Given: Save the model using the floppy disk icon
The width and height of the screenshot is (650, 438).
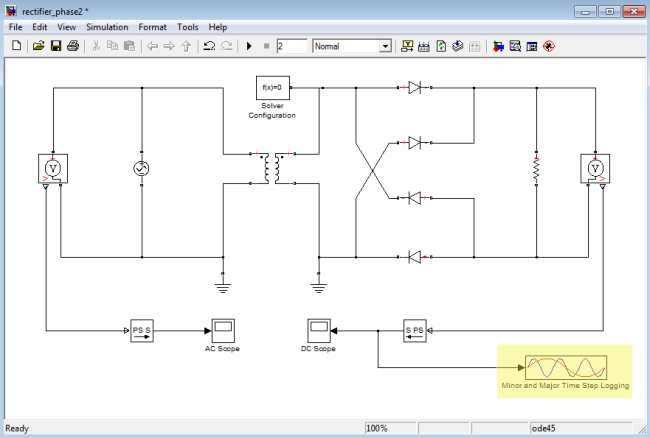Looking at the screenshot, I should click(55, 46).
